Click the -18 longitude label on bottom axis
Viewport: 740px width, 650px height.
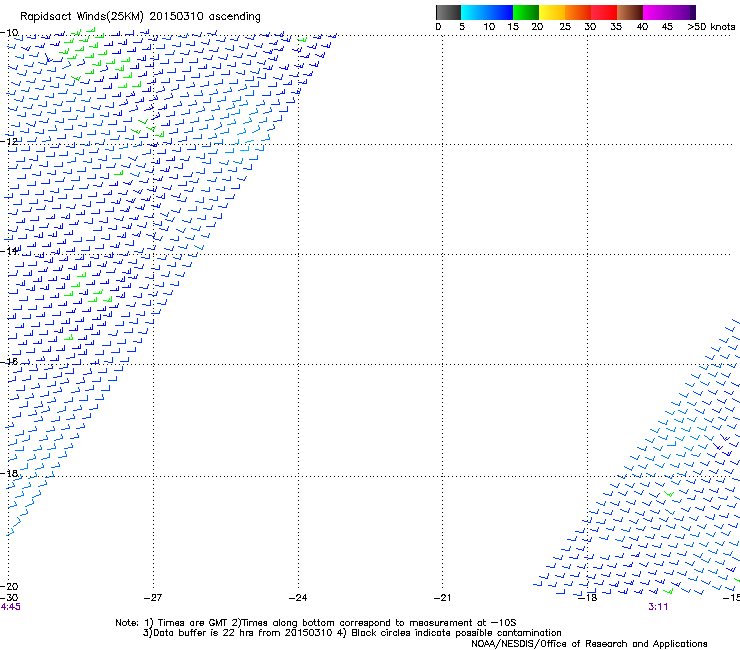(588, 598)
